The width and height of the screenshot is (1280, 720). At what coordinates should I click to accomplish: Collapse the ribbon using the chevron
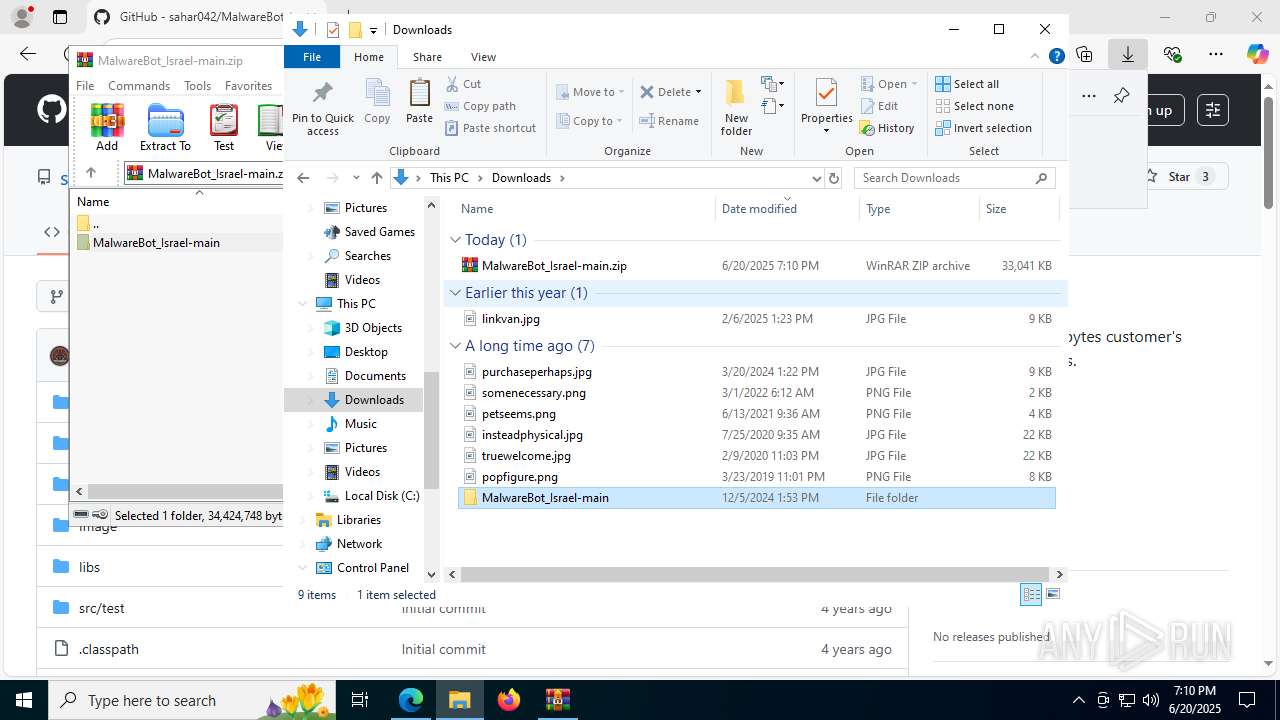1035,57
